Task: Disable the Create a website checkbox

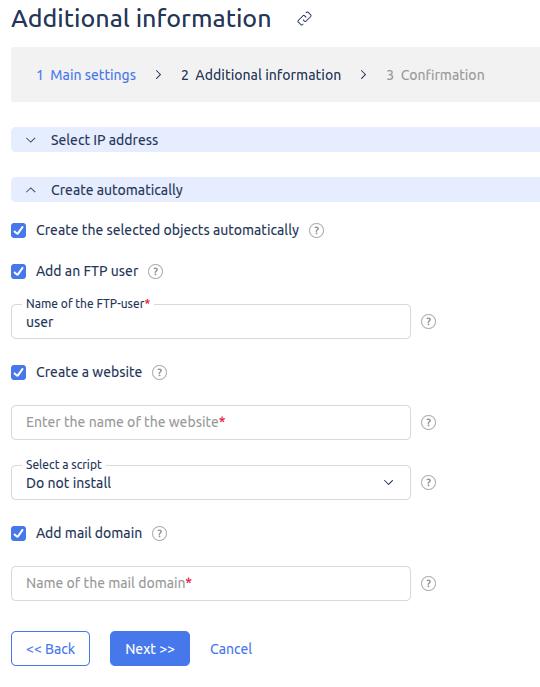Action: [18, 372]
